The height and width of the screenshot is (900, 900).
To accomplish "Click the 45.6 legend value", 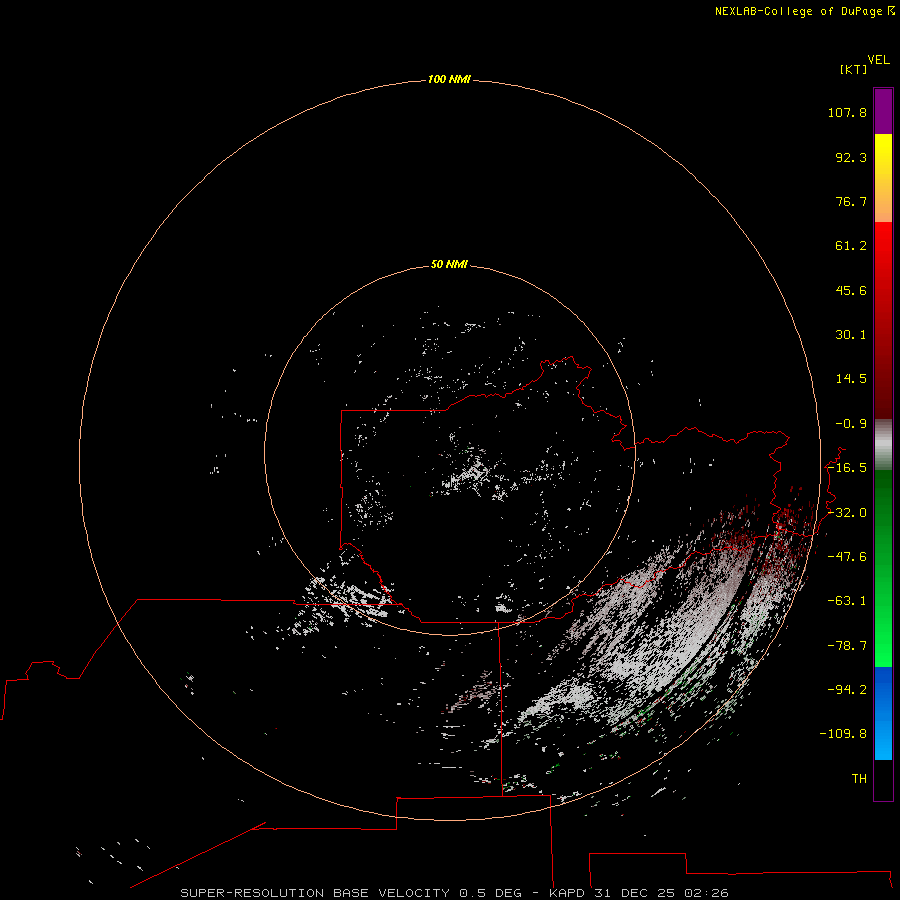I will point(851,290).
